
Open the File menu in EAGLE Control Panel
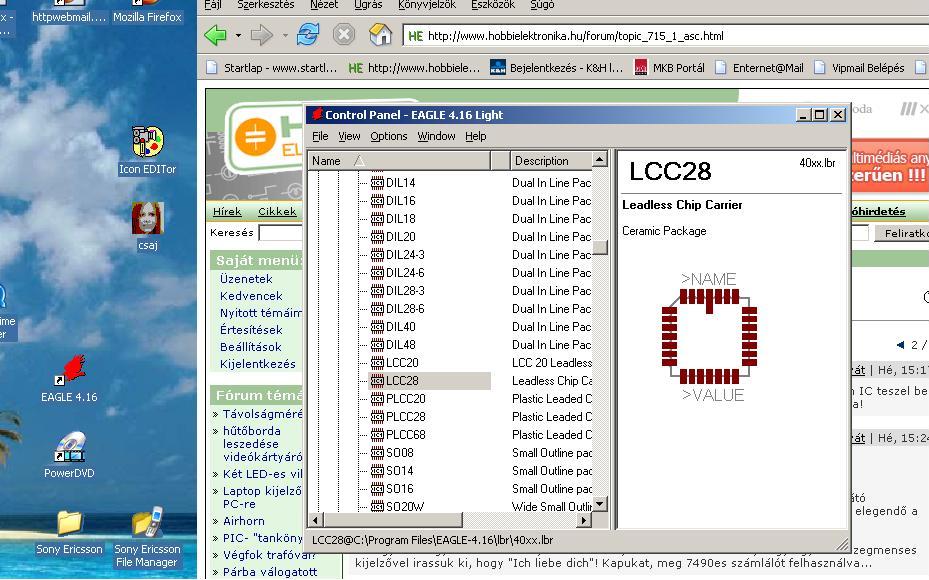point(320,136)
